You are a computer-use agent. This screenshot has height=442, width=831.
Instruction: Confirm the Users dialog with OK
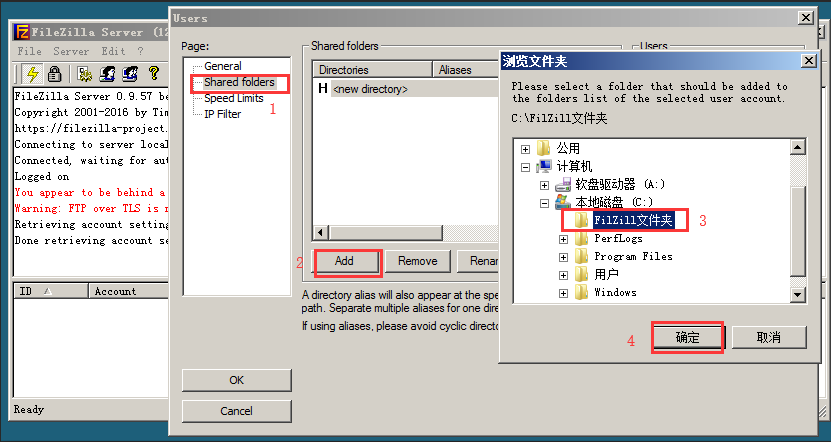[x=236, y=380]
